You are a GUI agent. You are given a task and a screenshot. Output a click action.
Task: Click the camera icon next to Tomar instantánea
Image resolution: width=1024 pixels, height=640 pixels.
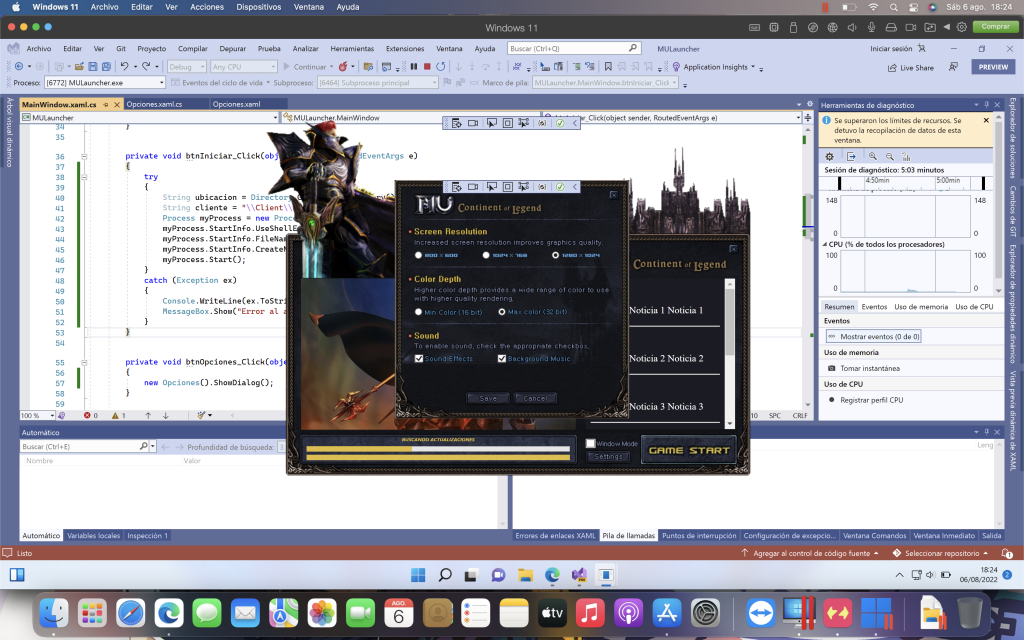[831, 368]
